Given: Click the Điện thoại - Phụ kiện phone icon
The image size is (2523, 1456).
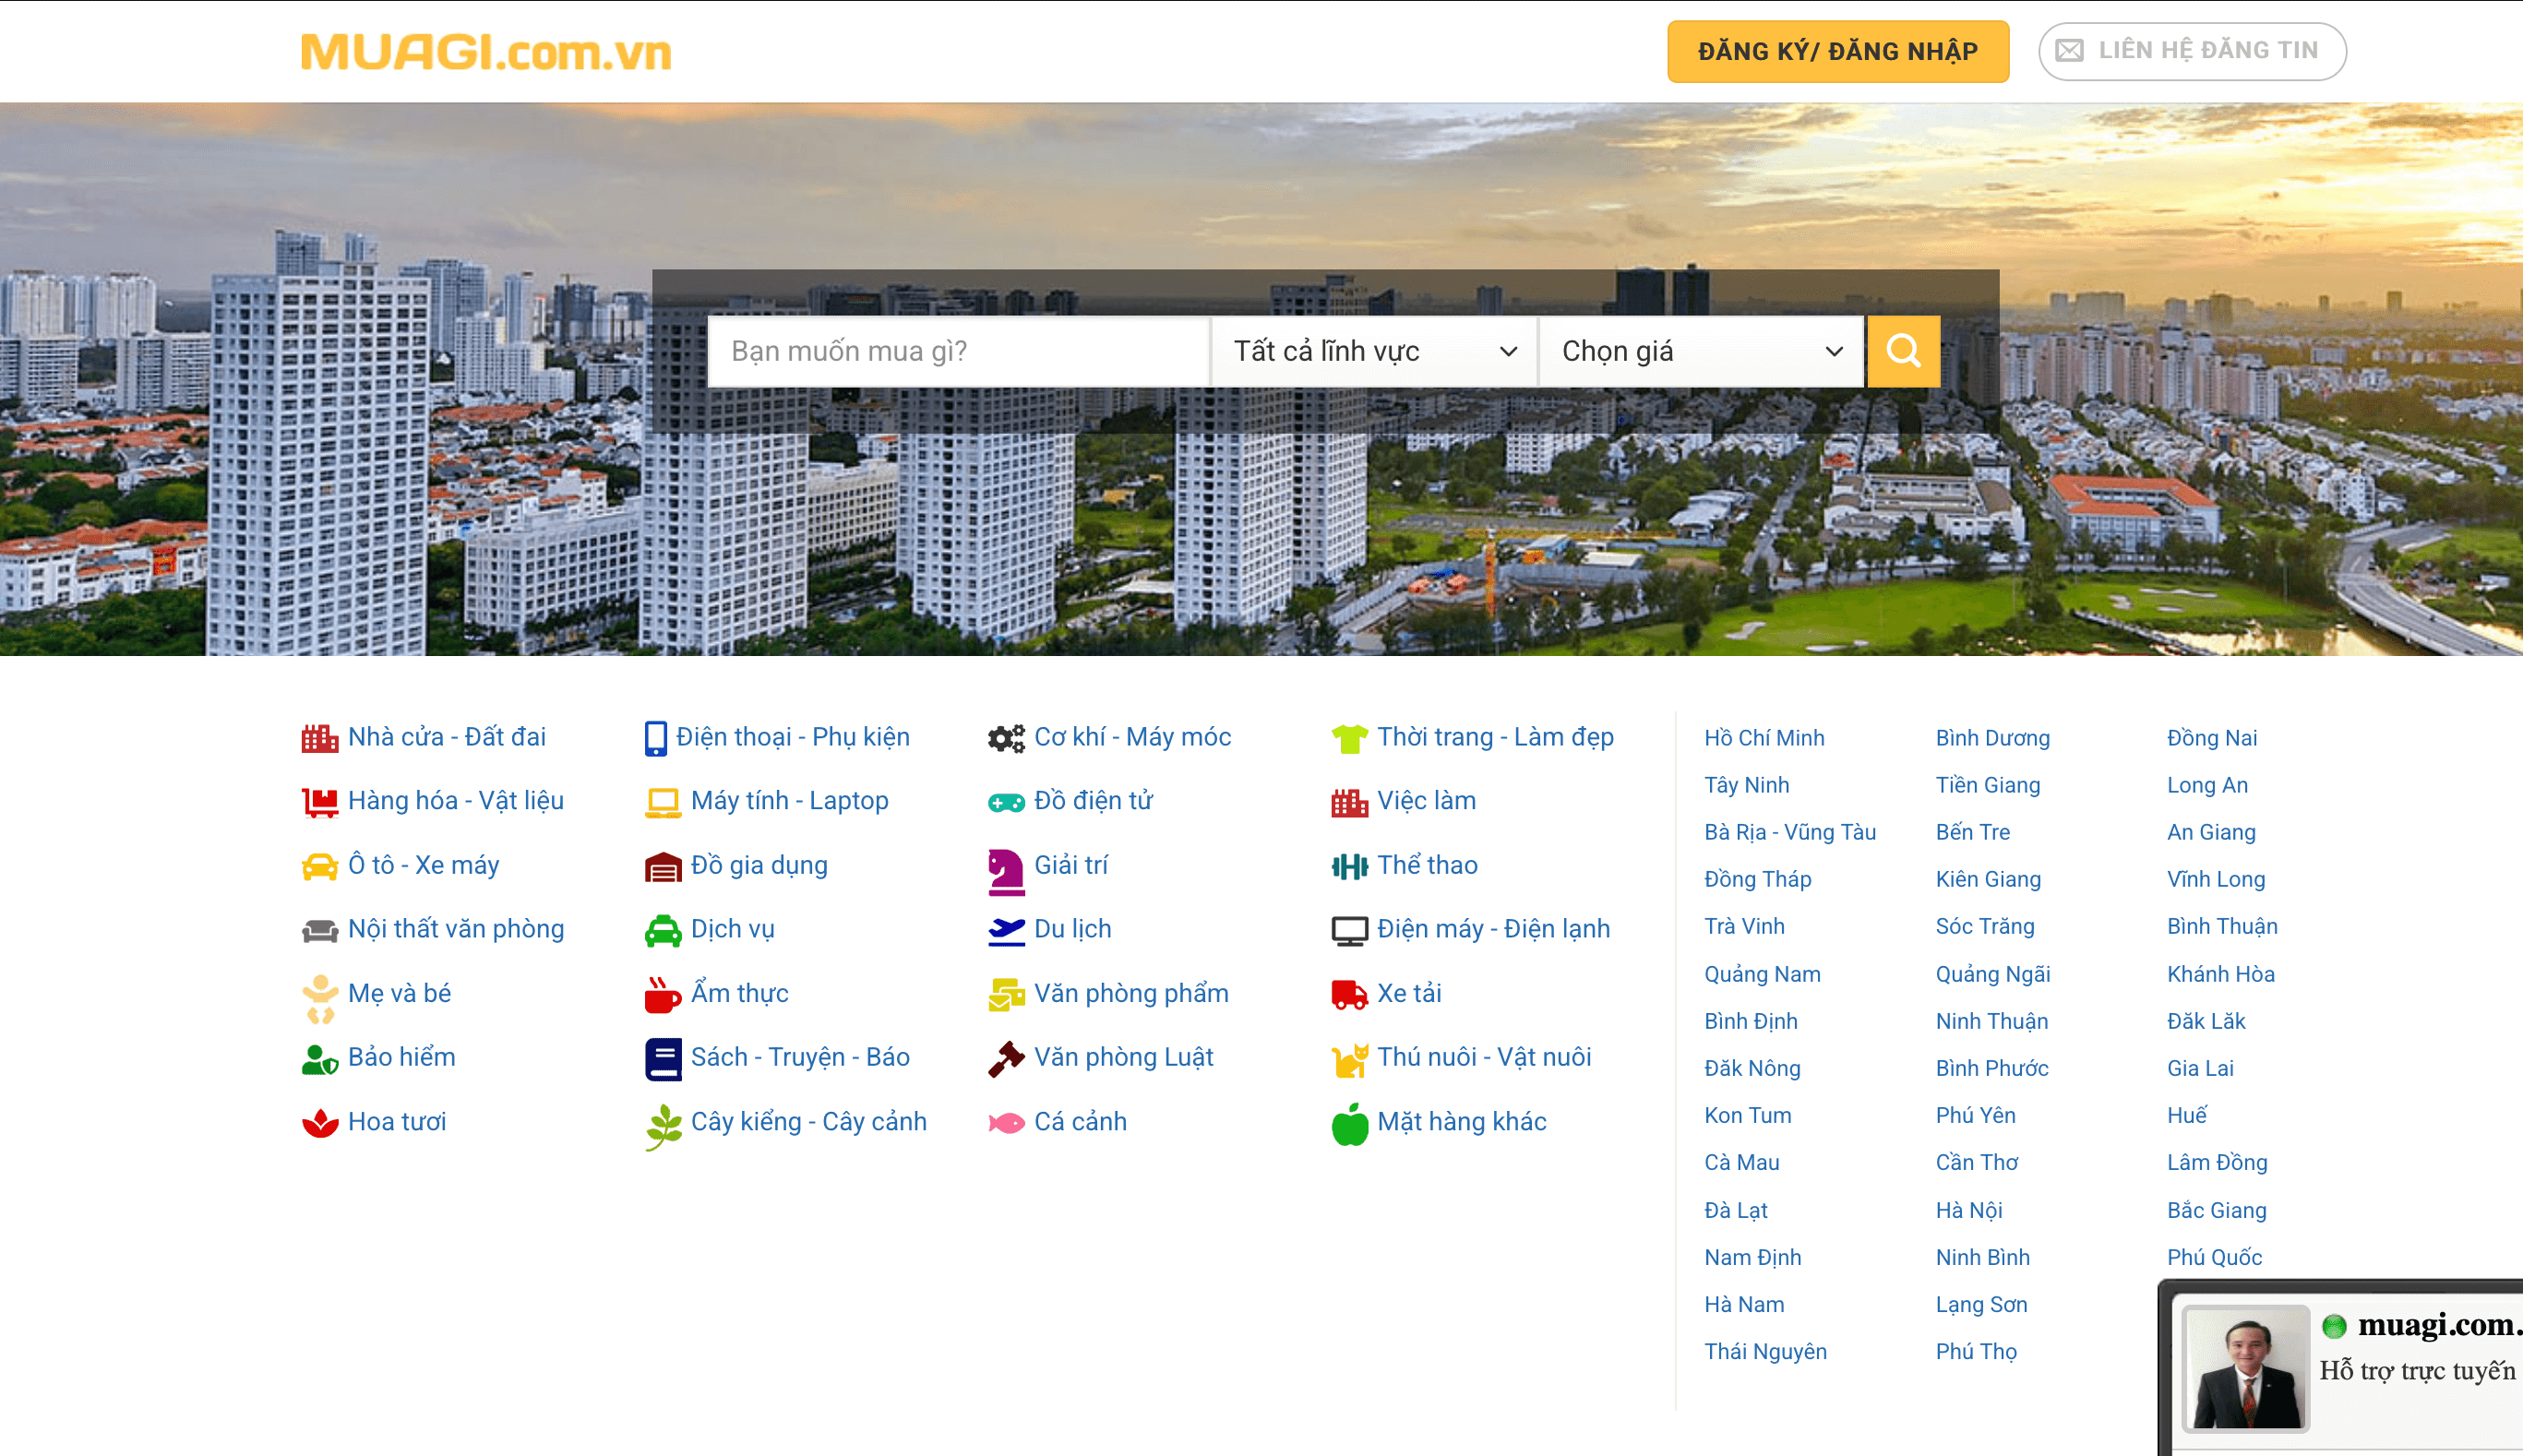Looking at the screenshot, I should [655, 738].
